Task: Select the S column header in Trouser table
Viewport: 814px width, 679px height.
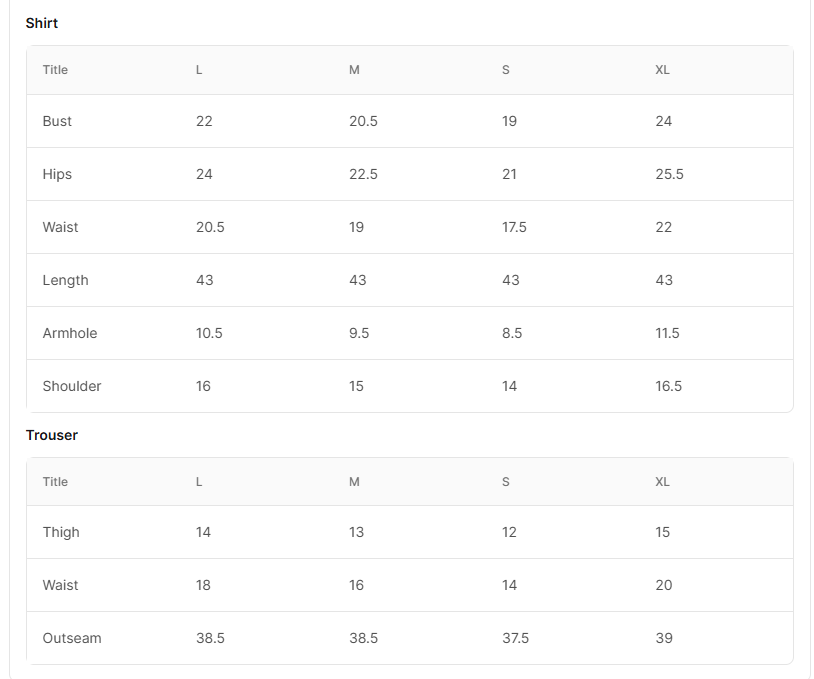Action: pyautogui.click(x=506, y=482)
